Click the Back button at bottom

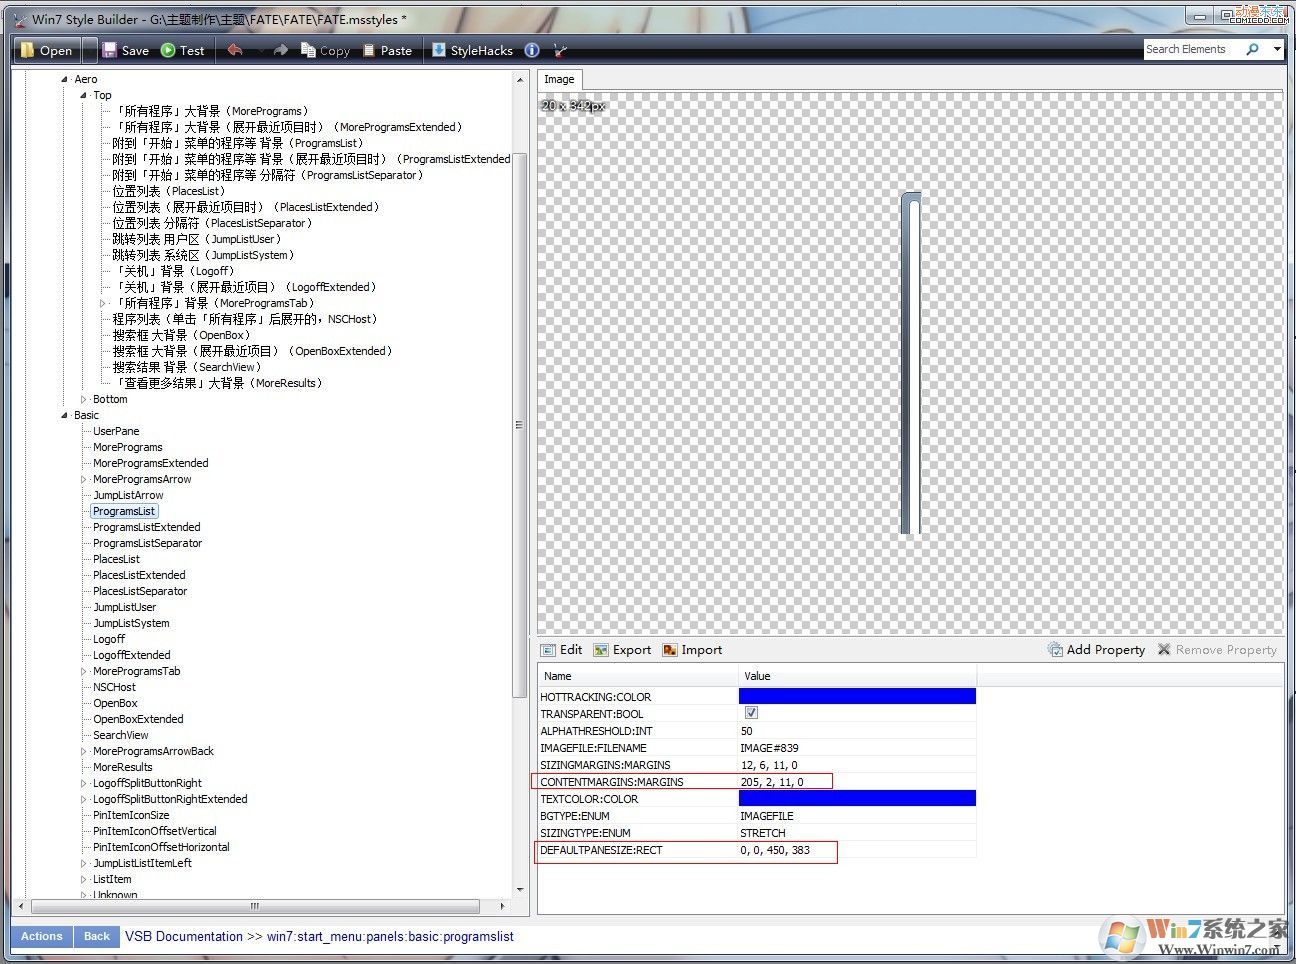96,936
